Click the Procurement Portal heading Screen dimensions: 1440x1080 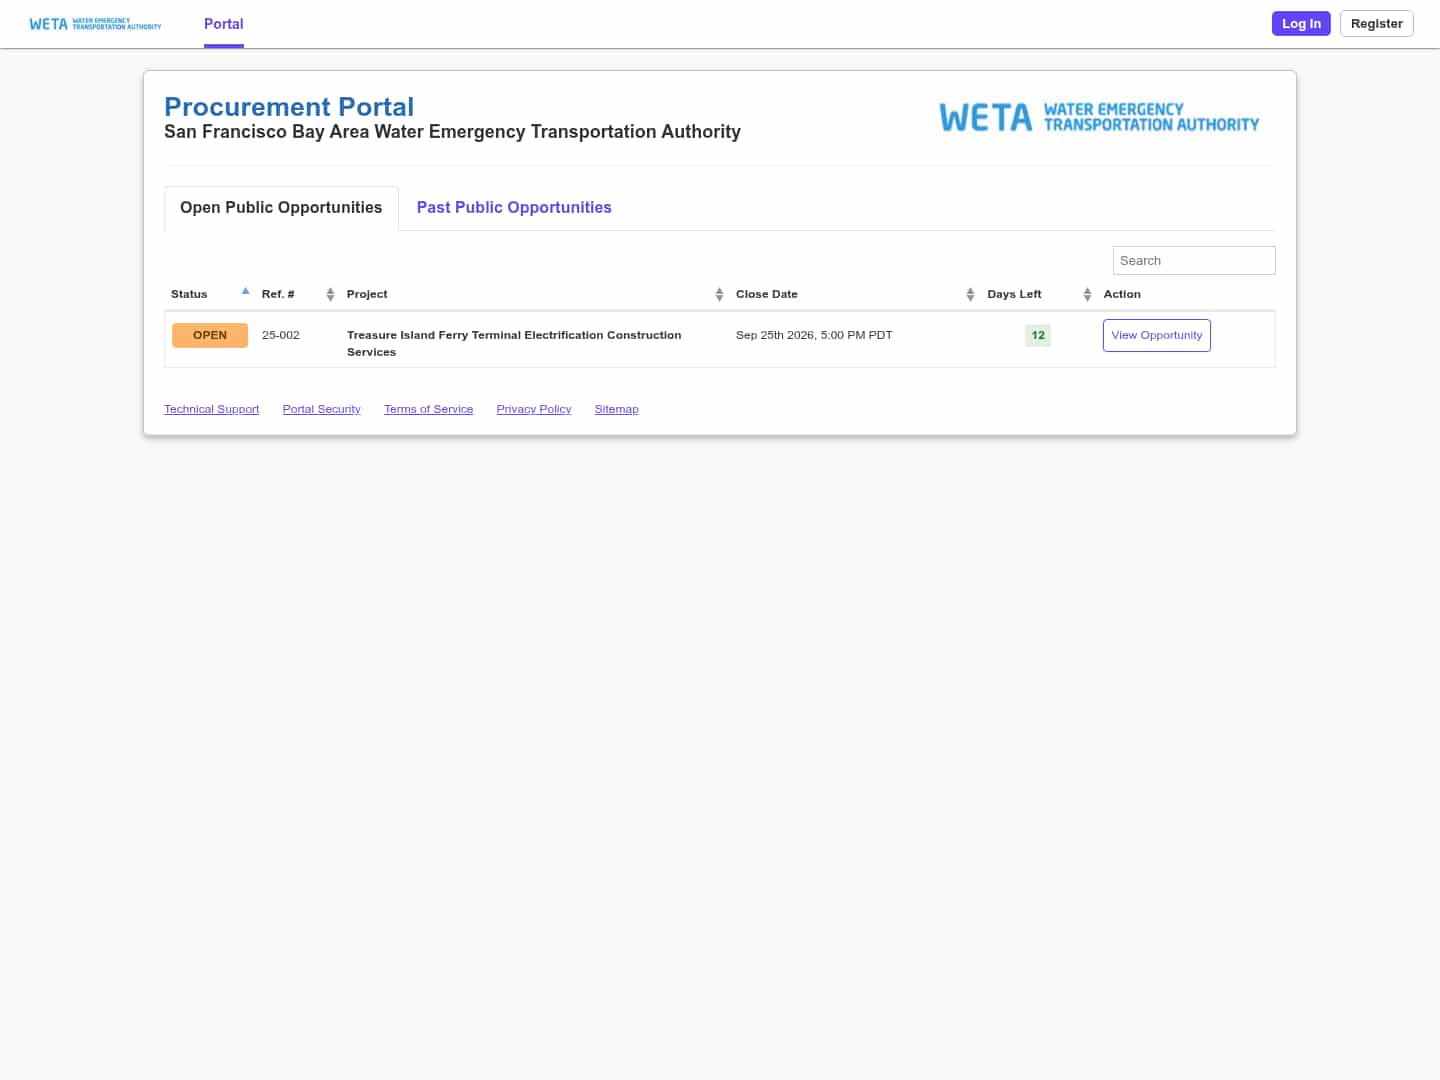click(289, 107)
